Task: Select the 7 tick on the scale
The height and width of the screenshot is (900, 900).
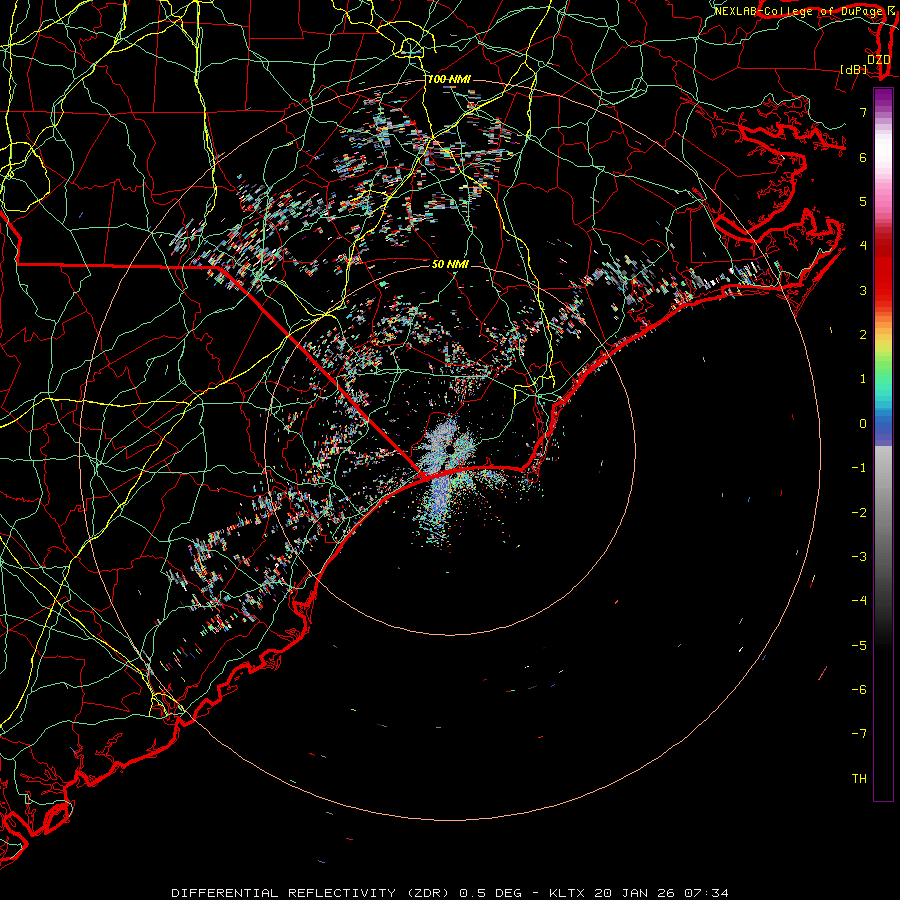Action: (863, 112)
